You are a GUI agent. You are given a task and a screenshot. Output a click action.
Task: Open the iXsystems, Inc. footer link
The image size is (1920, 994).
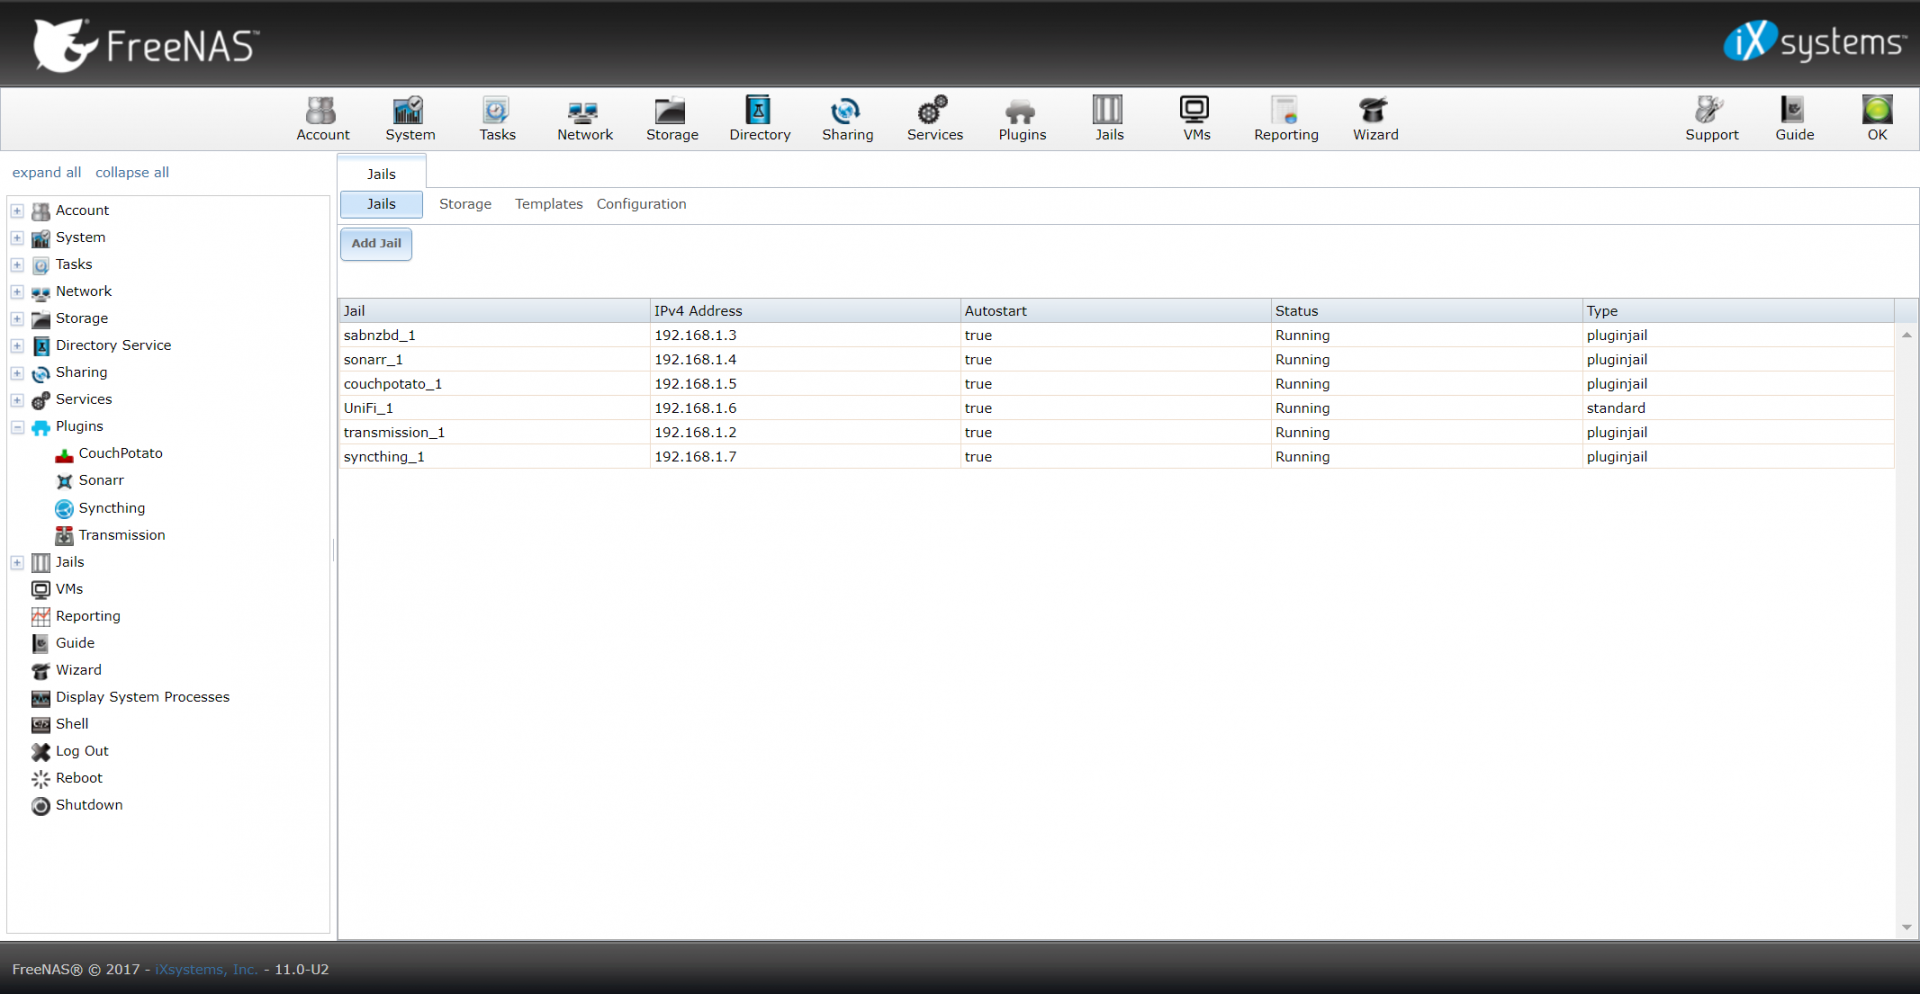tap(206, 969)
